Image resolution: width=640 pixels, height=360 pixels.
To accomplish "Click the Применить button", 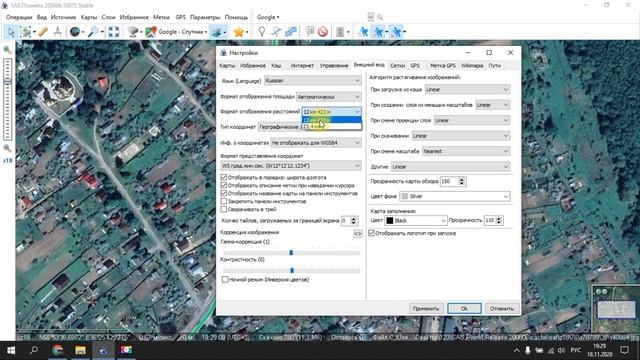I will click(x=426, y=309).
